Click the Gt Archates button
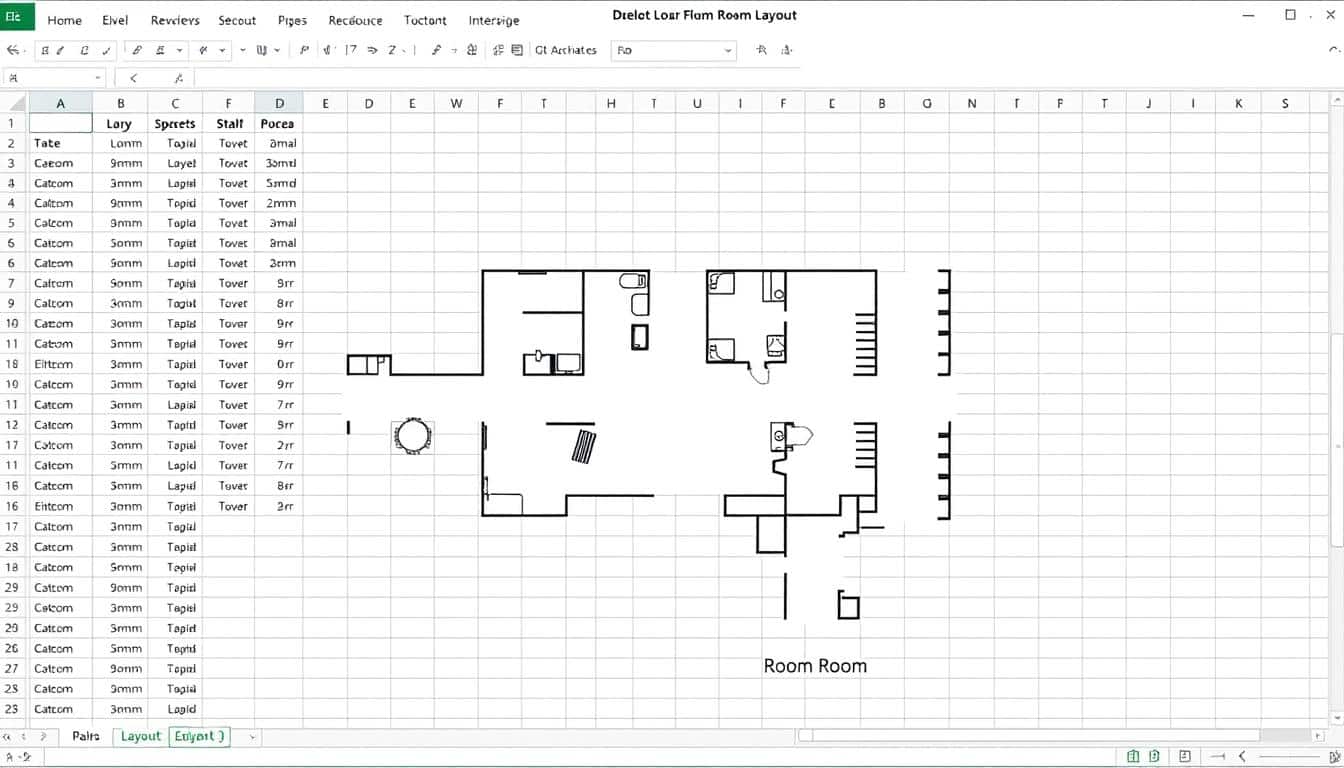Image resolution: width=1344 pixels, height=768 pixels. click(x=566, y=50)
